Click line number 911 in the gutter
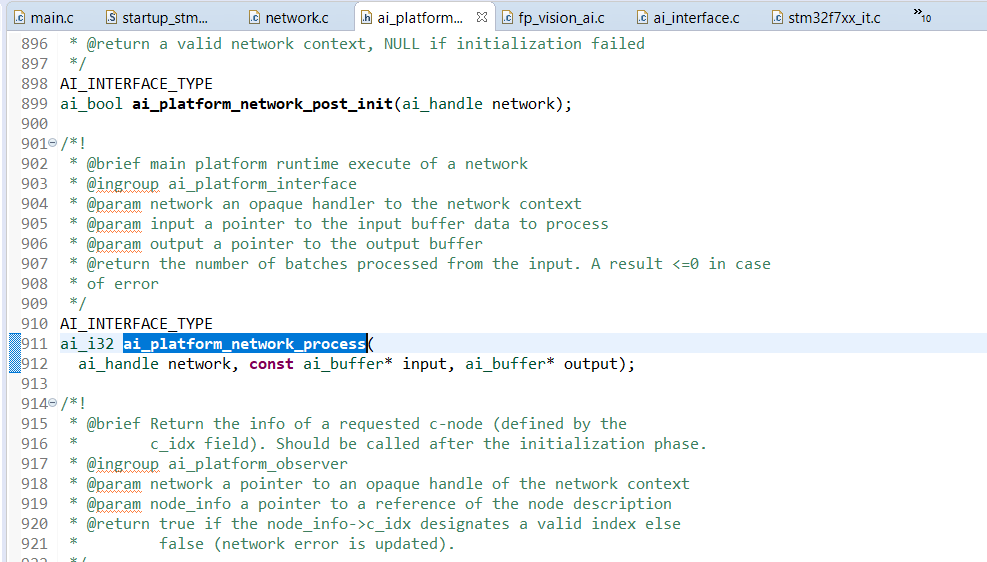 (35, 344)
